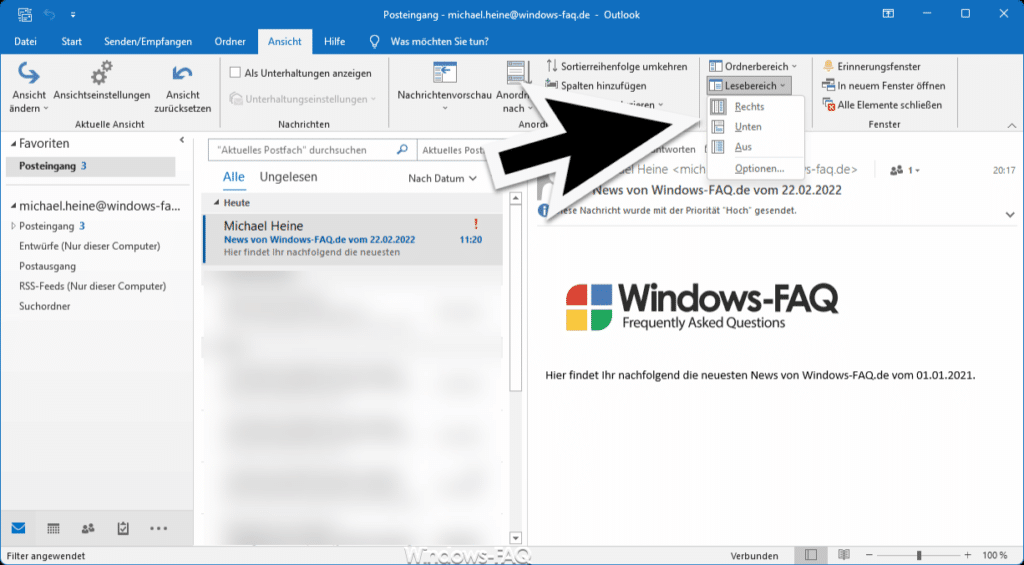The width and height of the screenshot is (1024, 565).
Task: Switch to Tasks navigation icon
Action: click(x=123, y=528)
